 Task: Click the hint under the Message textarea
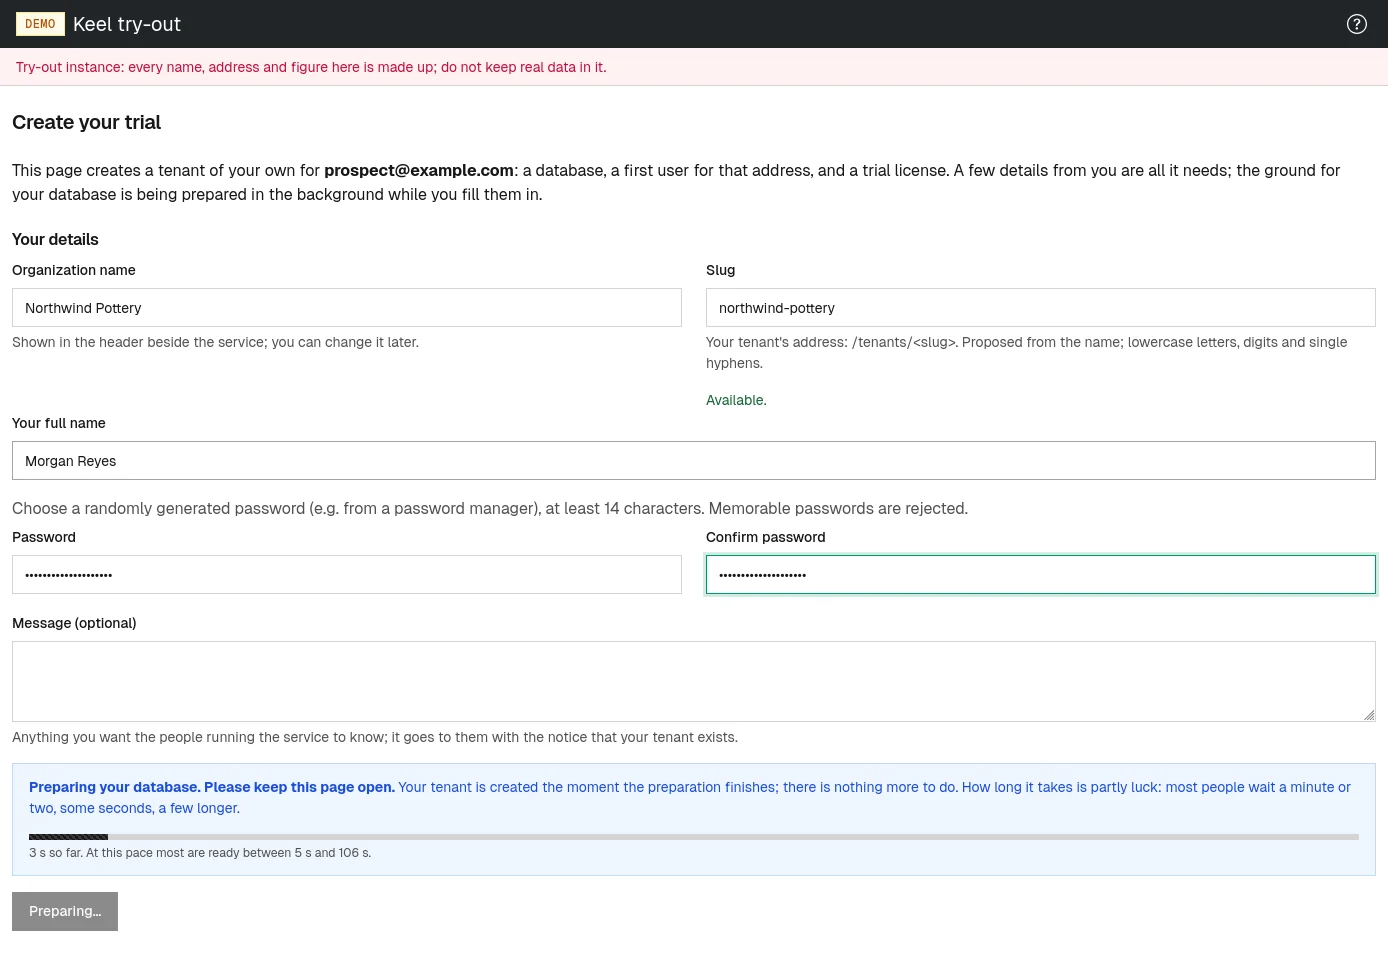click(x=375, y=737)
